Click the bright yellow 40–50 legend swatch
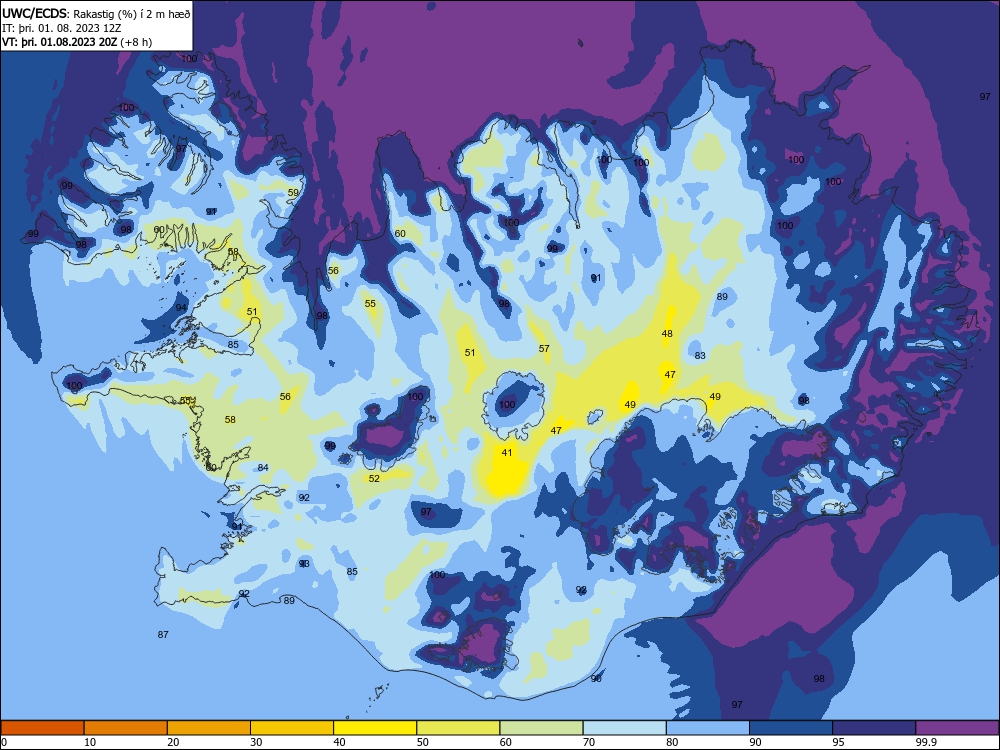This screenshot has height=750, width=1000. 375,728
